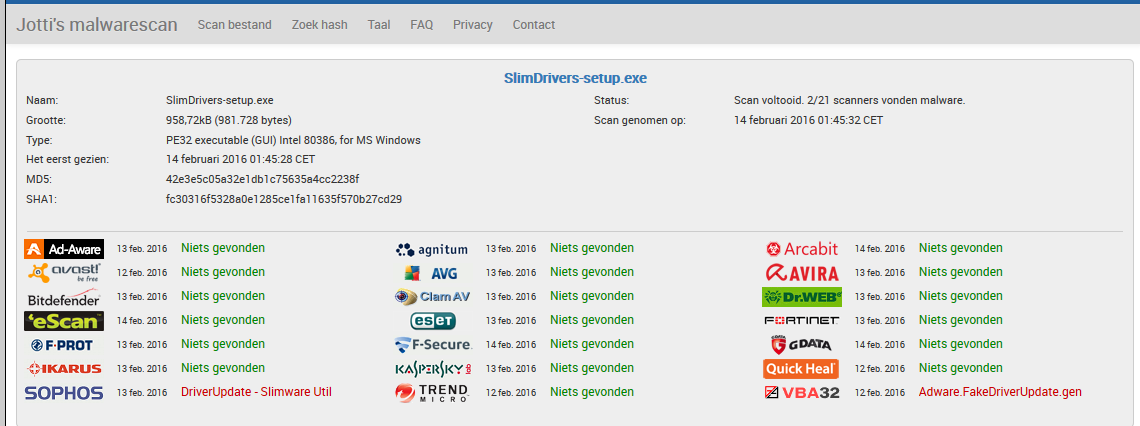The height and width of the screenshot is (426, 1140).
Task: Click the Arcabit scanner logo
Action: click(x=802, y=249)
